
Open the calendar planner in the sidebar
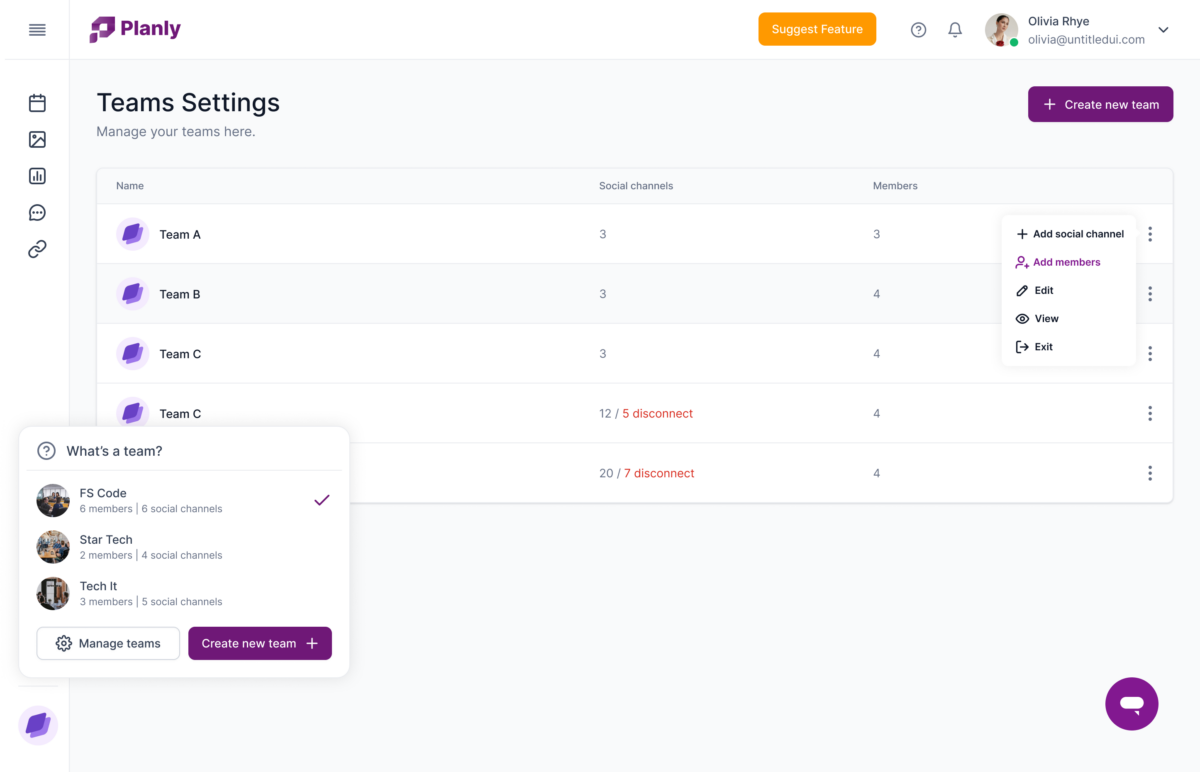coord(37,103)
